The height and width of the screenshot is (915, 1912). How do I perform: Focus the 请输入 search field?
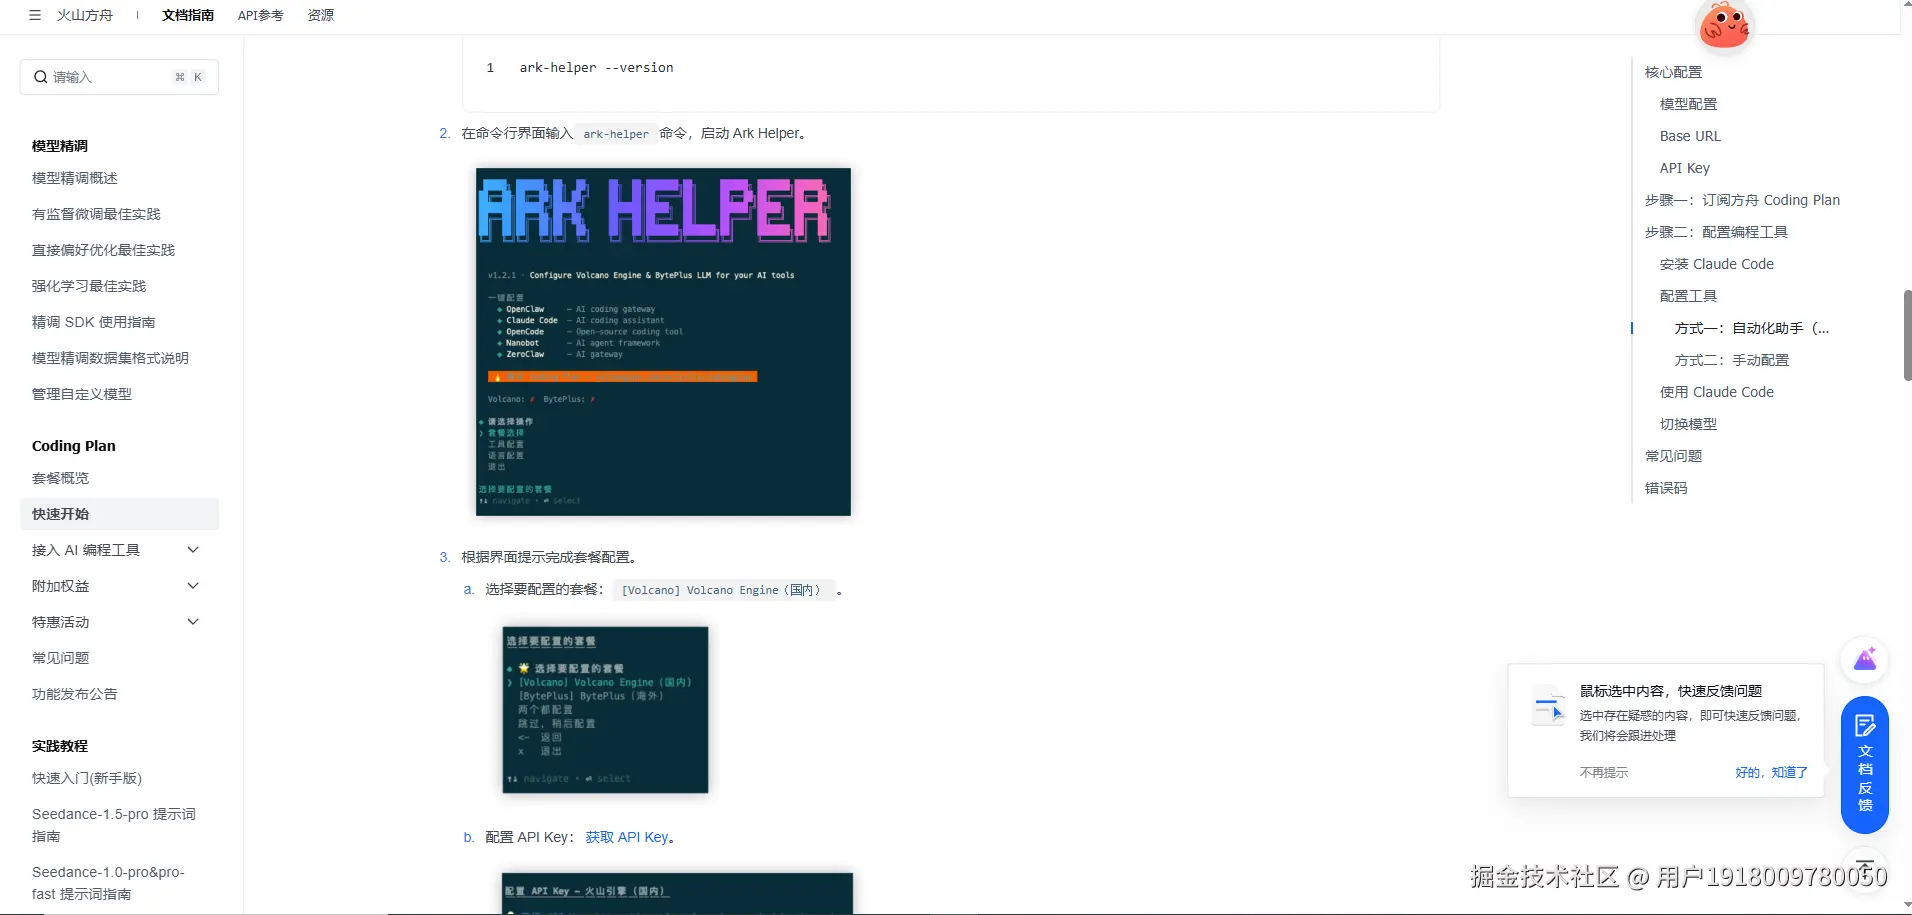click(x=119, y=77)
